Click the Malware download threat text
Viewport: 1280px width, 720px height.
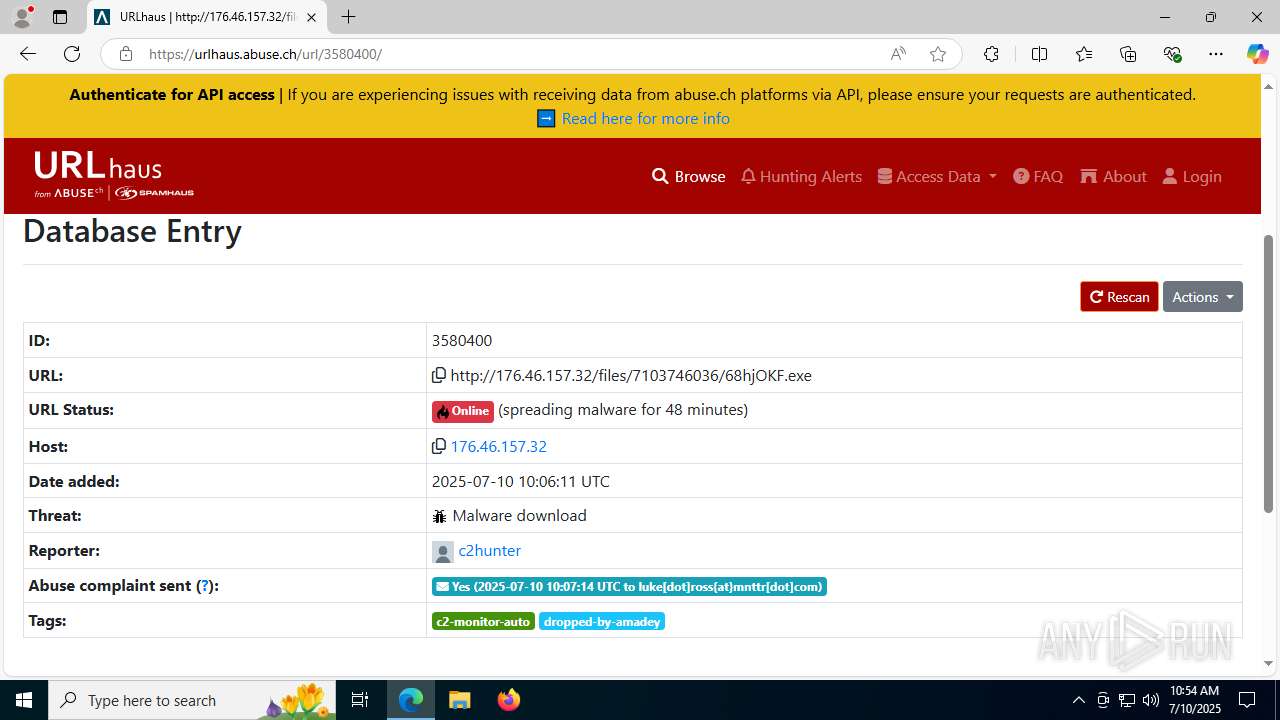tap(519, 516)
